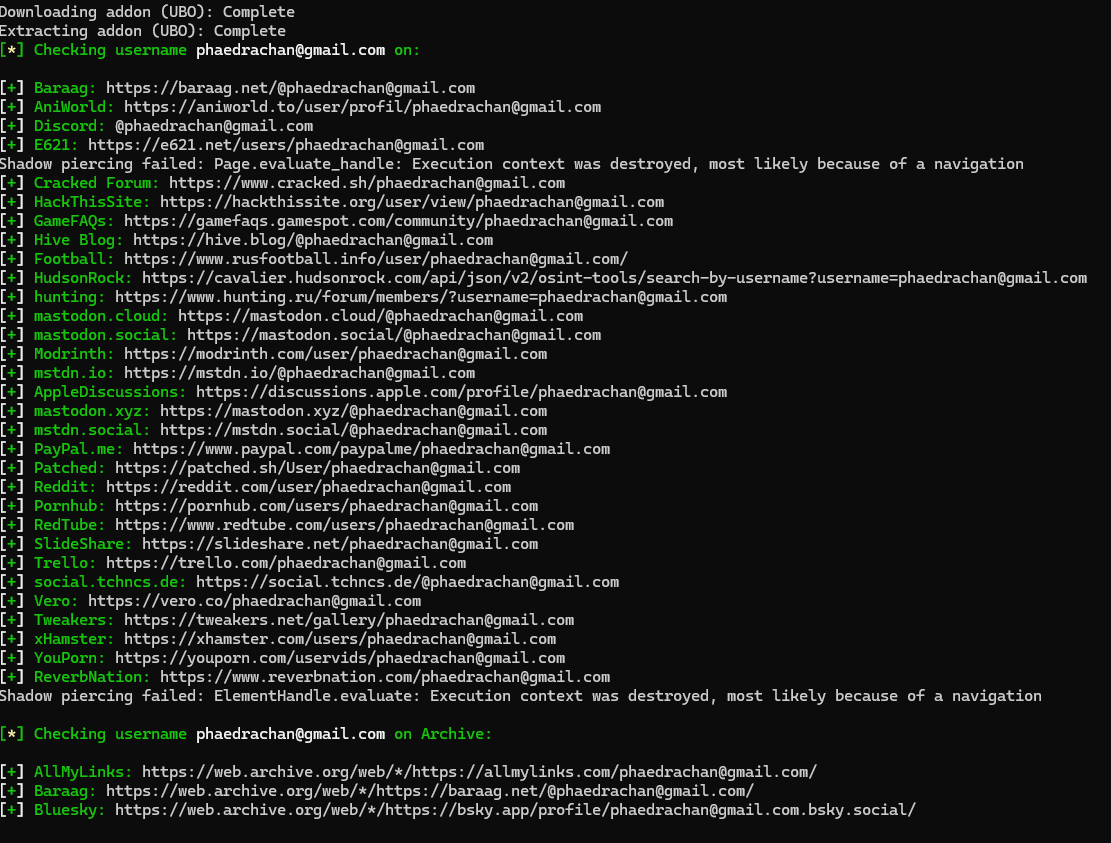Click the green 'ReverbNation:' label
Image resolution: width=1111 pixels, height=843 pixels.
click(92, 677)
